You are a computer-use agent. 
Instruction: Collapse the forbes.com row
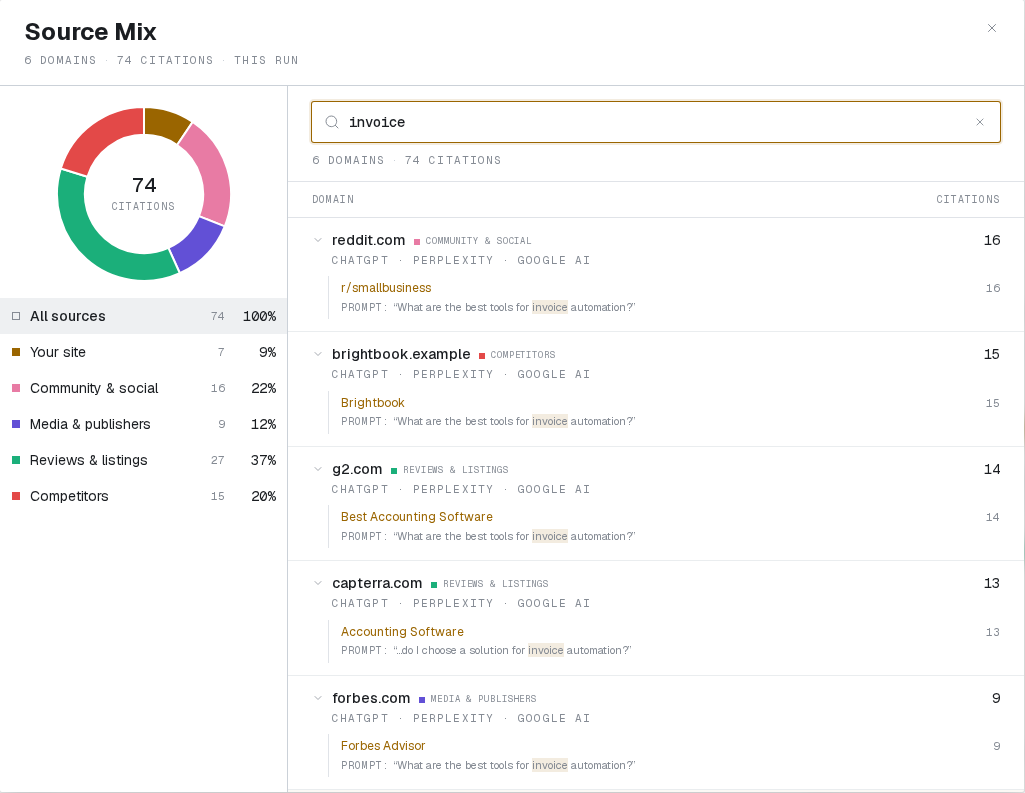coord(318,698)
